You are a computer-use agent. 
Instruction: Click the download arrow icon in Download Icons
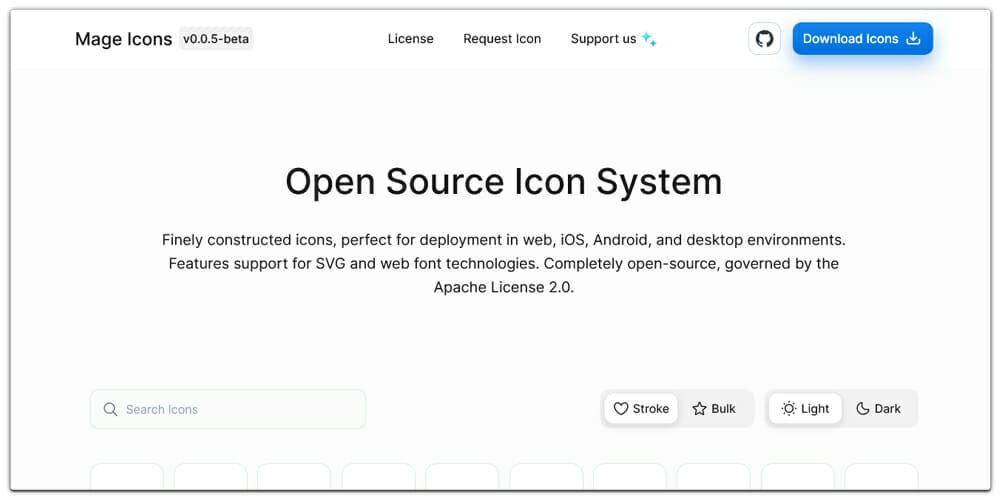click(x=913, y=39)
